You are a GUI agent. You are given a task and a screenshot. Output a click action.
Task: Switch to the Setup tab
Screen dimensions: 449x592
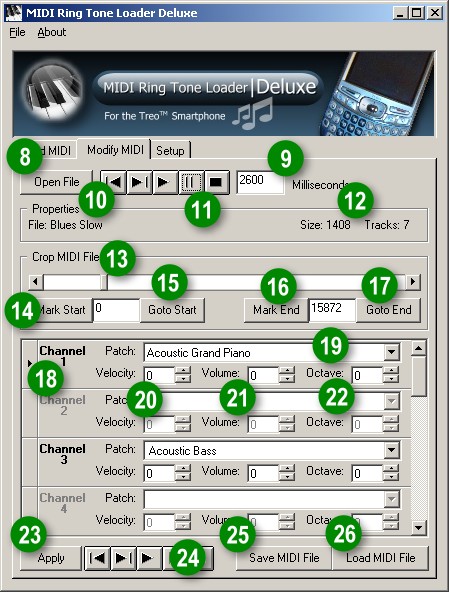click(x=170, y=151)
